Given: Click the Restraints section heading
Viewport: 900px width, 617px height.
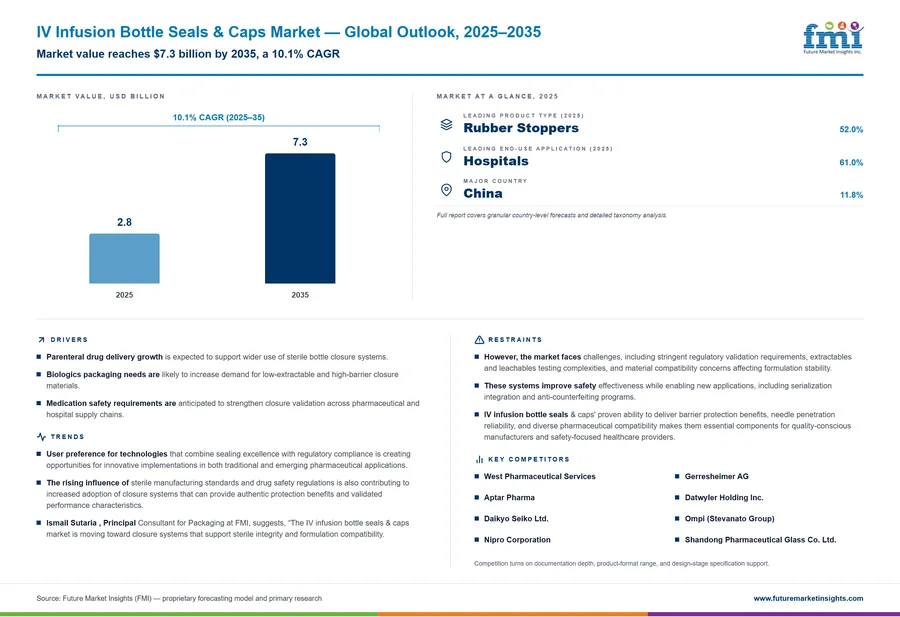Looking at the screenshot, I should [x=515, y=340].
